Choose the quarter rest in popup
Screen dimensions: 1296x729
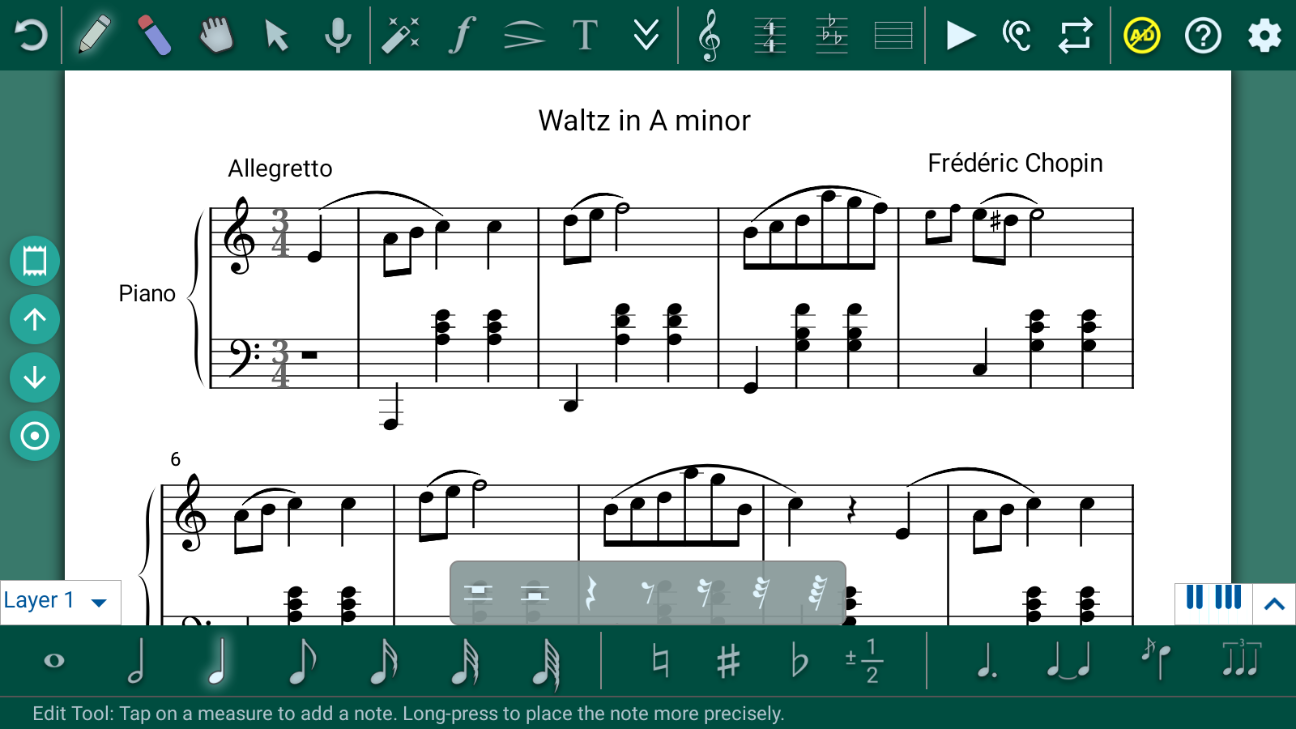(591, 594)
